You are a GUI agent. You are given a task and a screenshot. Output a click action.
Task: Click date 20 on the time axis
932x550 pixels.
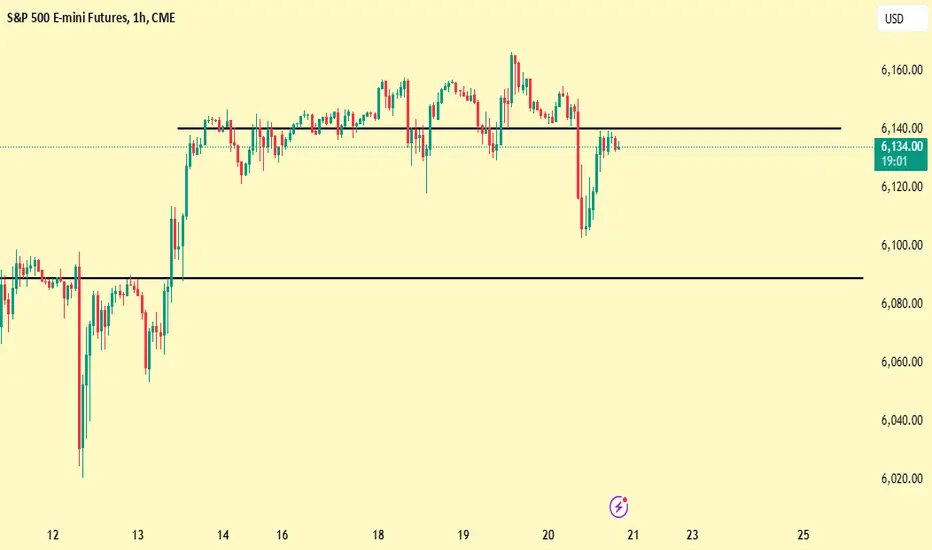(548, 535)
